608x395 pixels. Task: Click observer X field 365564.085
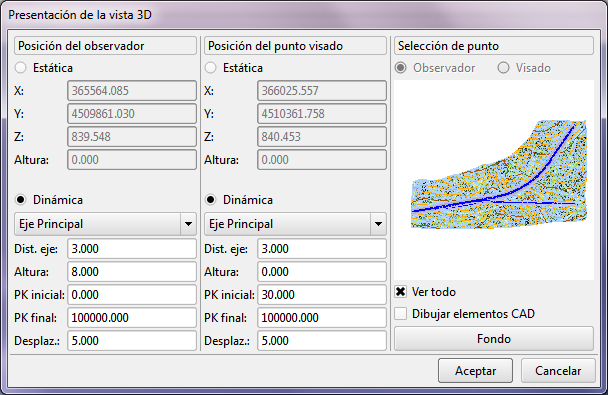pos(132,91)
